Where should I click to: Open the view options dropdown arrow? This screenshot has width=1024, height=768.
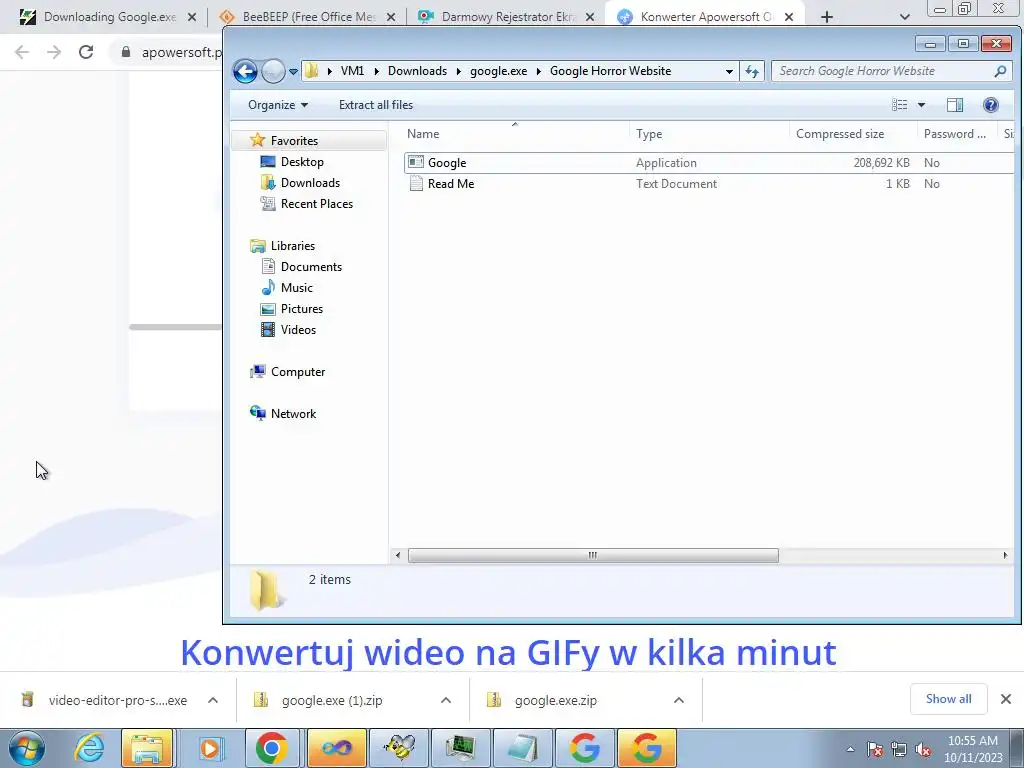pos(921,105)
